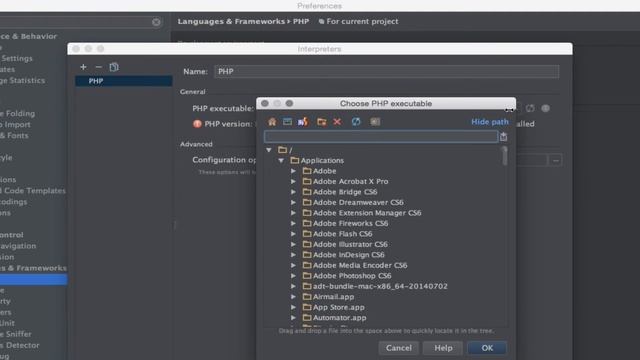Select Languages & Frameworks category in sidebar

pos(33,268)
